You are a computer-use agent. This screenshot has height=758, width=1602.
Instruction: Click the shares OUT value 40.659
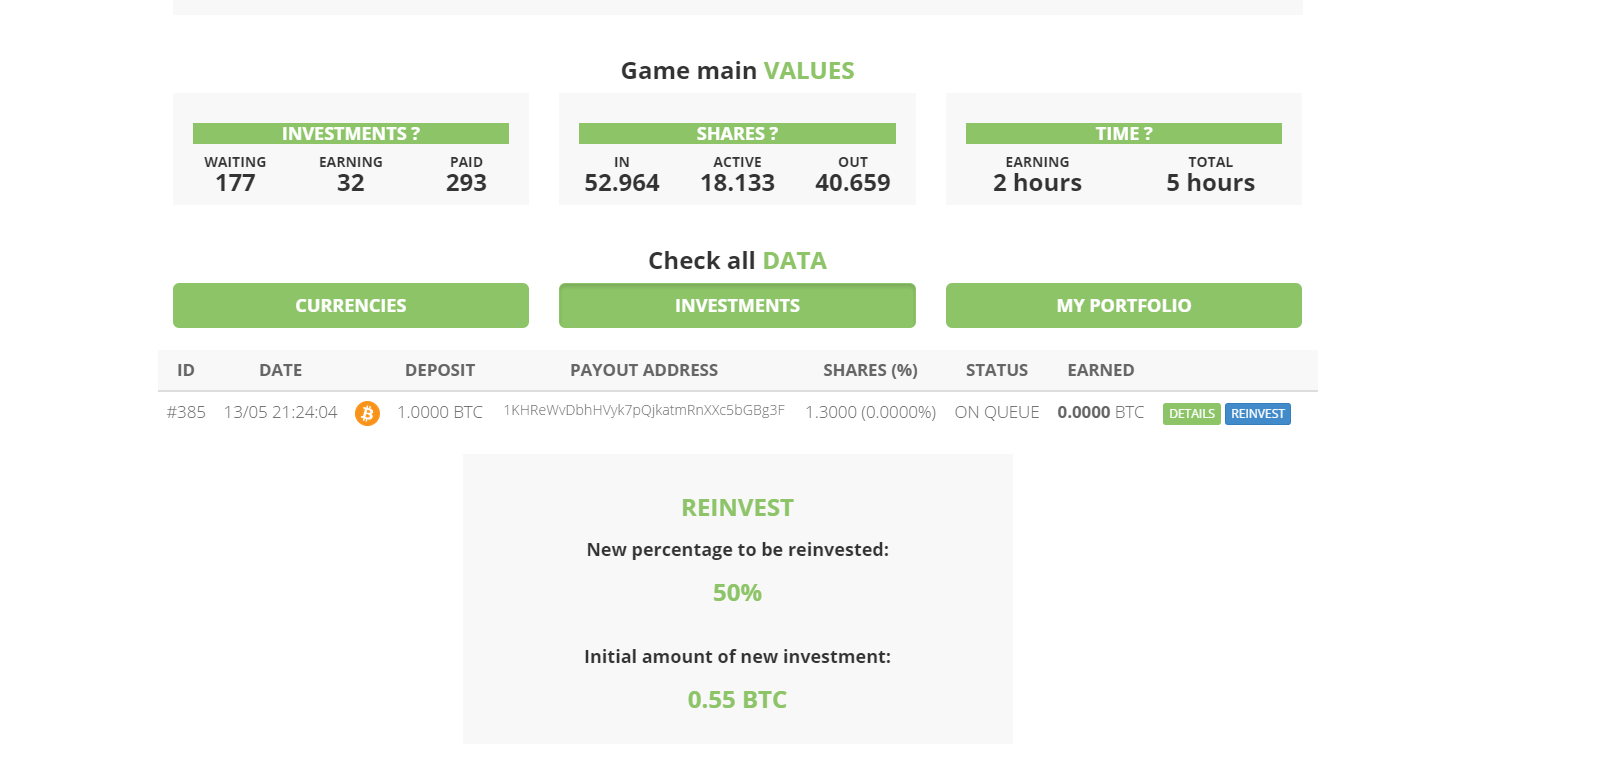coord(853,183)
